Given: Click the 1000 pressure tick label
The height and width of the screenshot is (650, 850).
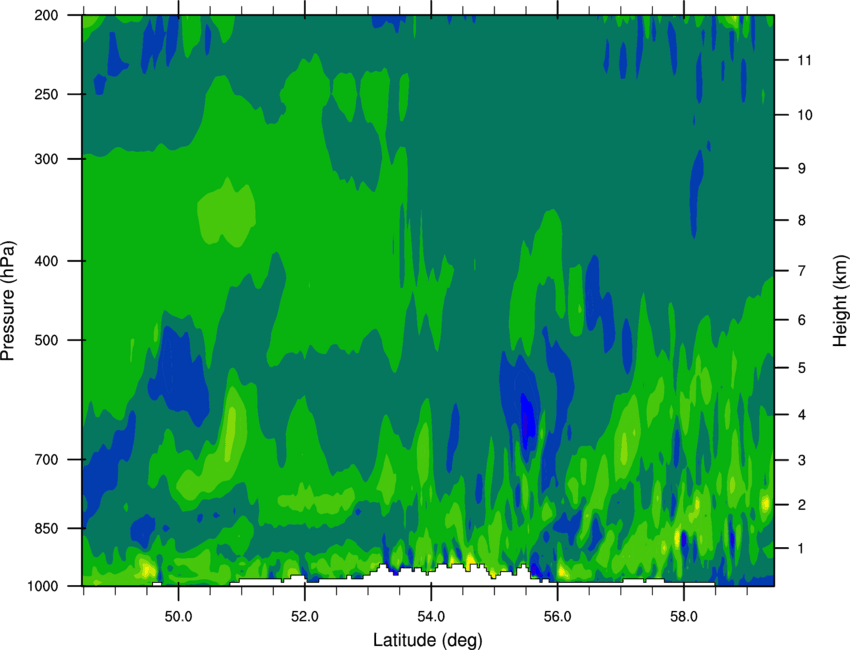Looking at the screenshot, I should pos(42,586).
